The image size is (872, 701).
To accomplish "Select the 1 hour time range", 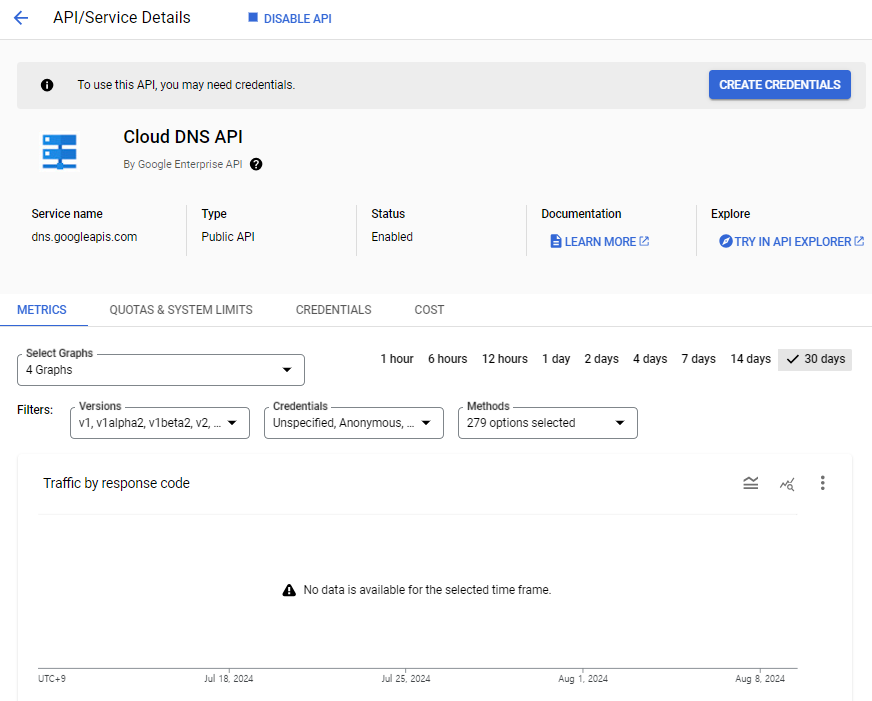I will [x=397, y=359].
